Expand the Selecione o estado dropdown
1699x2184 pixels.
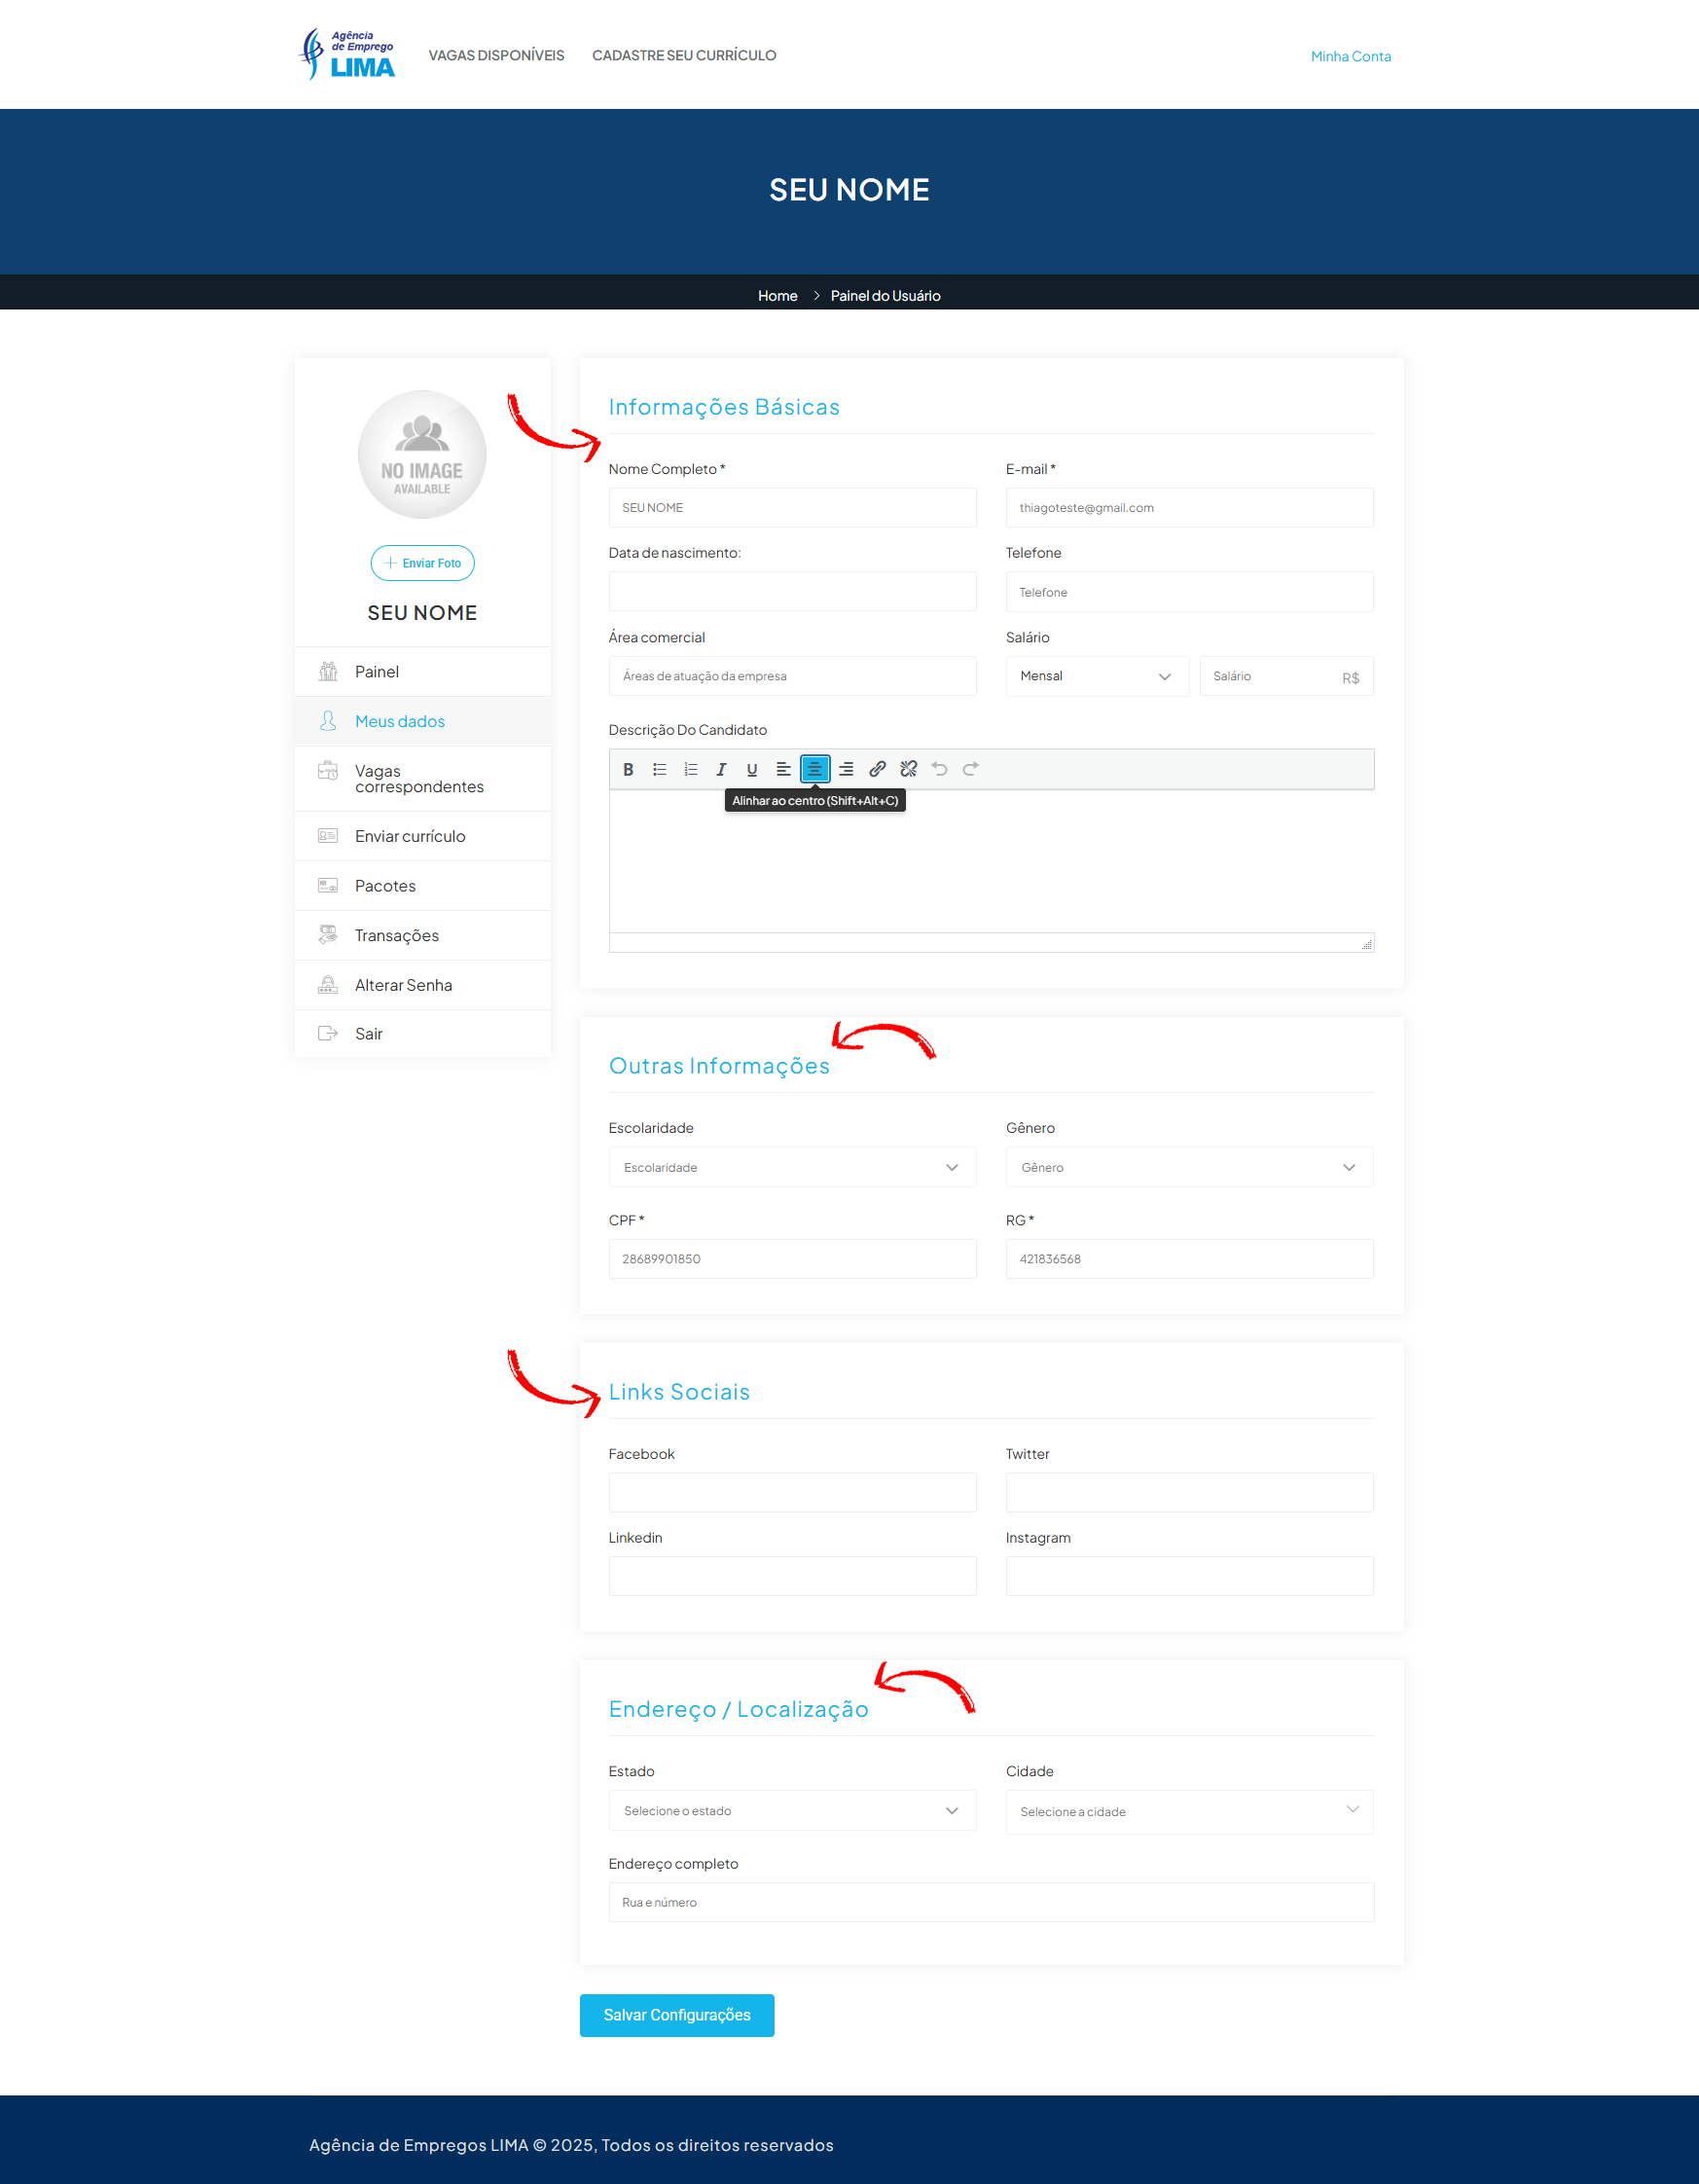click(791, 1810)
